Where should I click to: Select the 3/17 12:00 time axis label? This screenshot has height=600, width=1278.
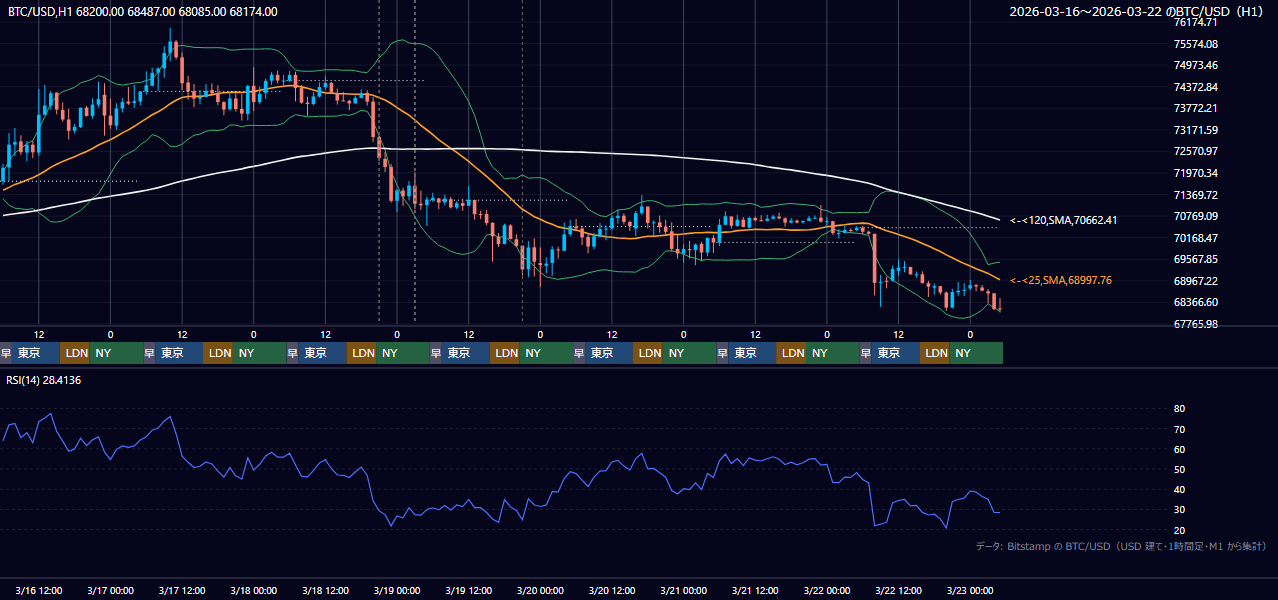[182, 590]
